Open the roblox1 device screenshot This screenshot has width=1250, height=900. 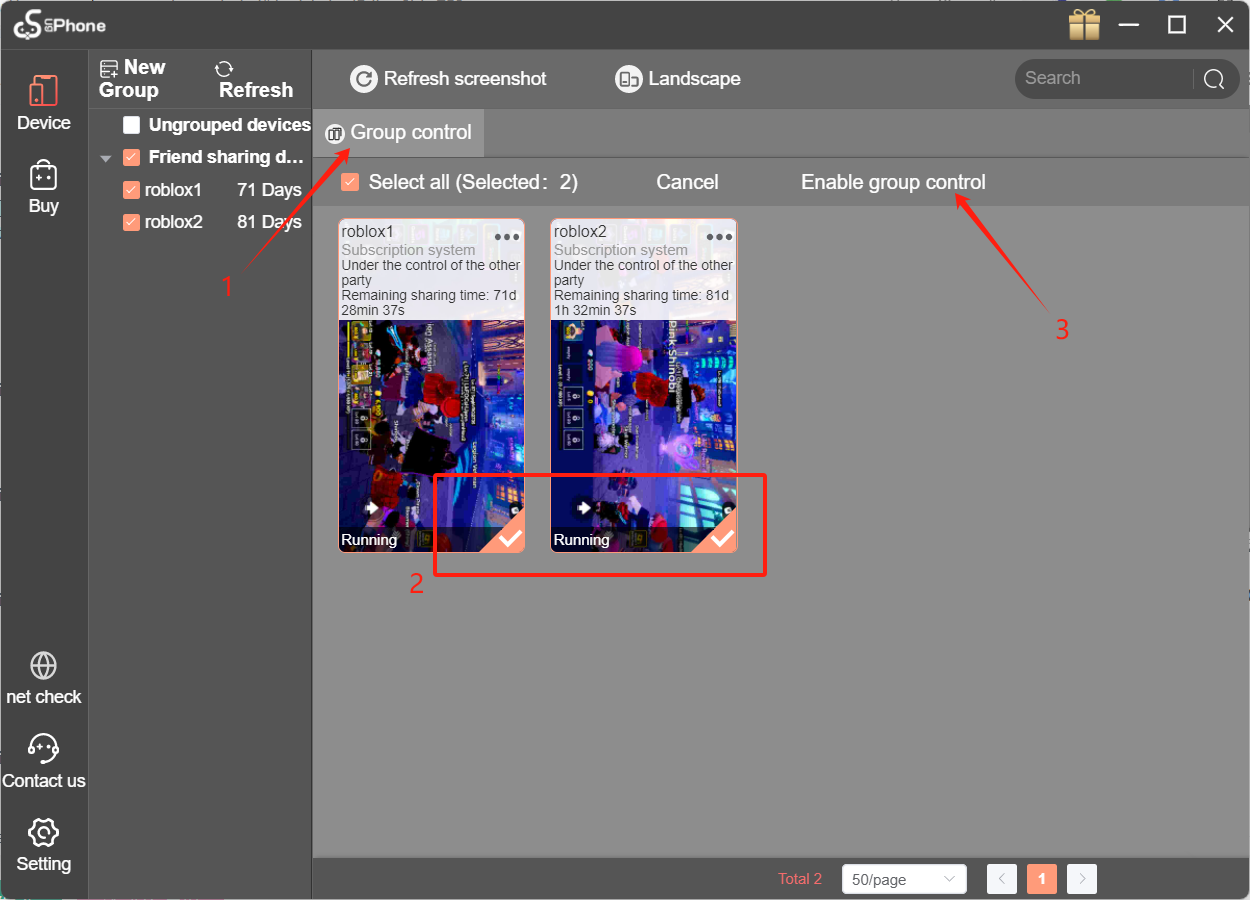click(x=431, y=424)
